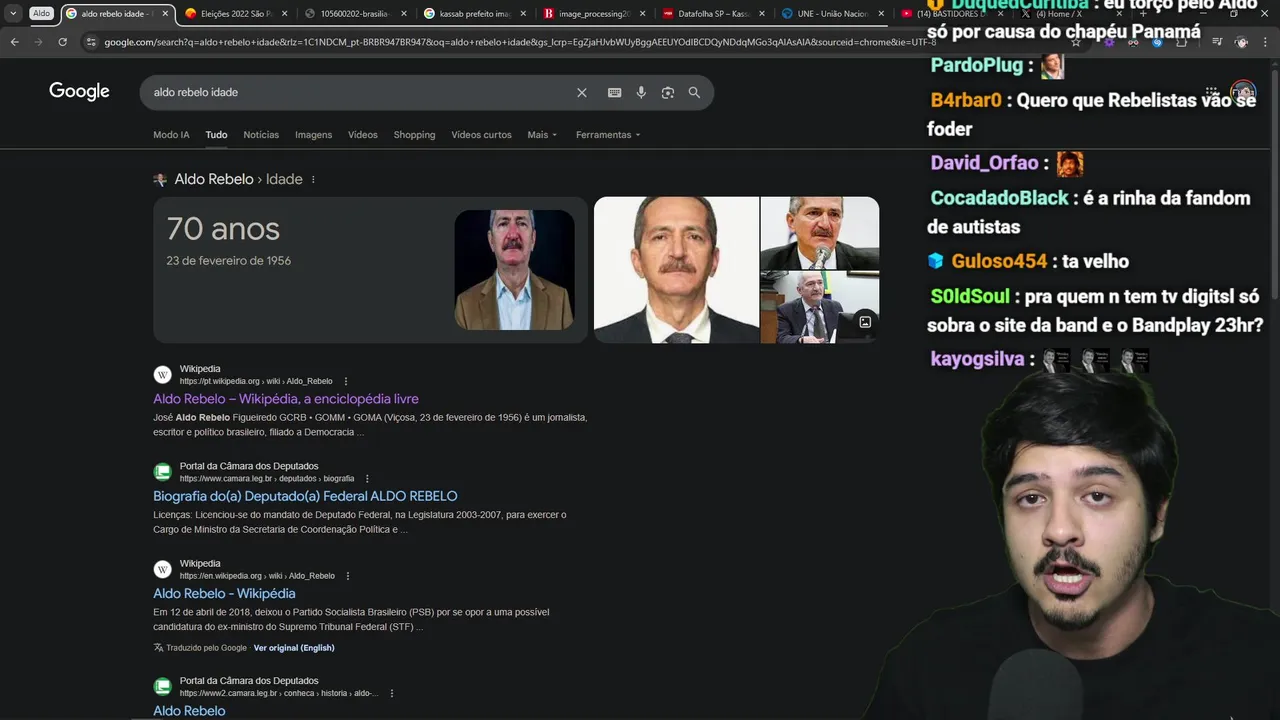Close the Eleições 2022 São Paulo tab

285,14
